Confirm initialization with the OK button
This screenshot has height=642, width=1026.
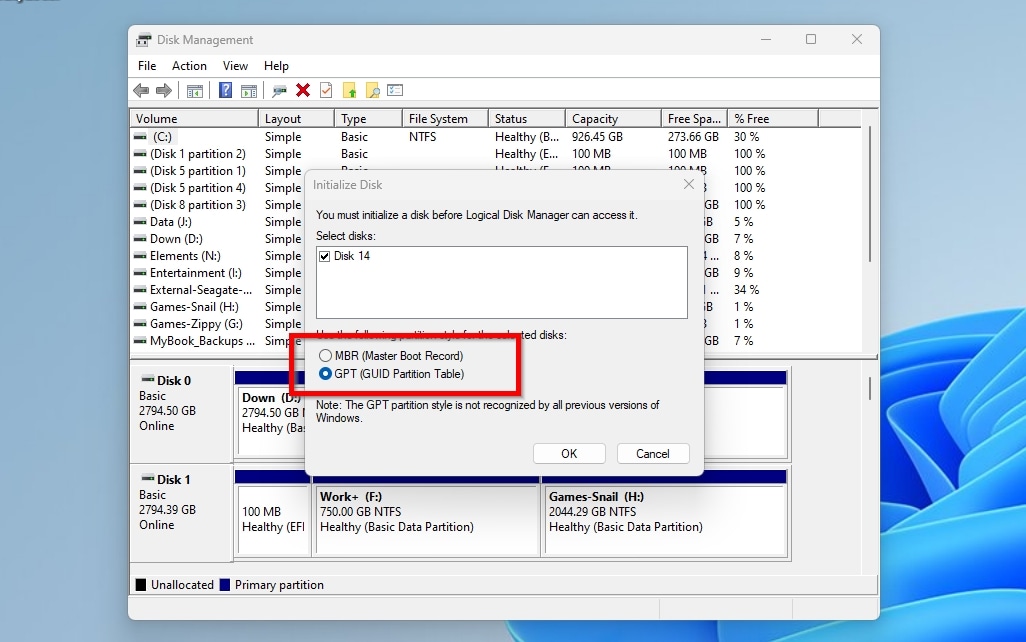(569, 454)
